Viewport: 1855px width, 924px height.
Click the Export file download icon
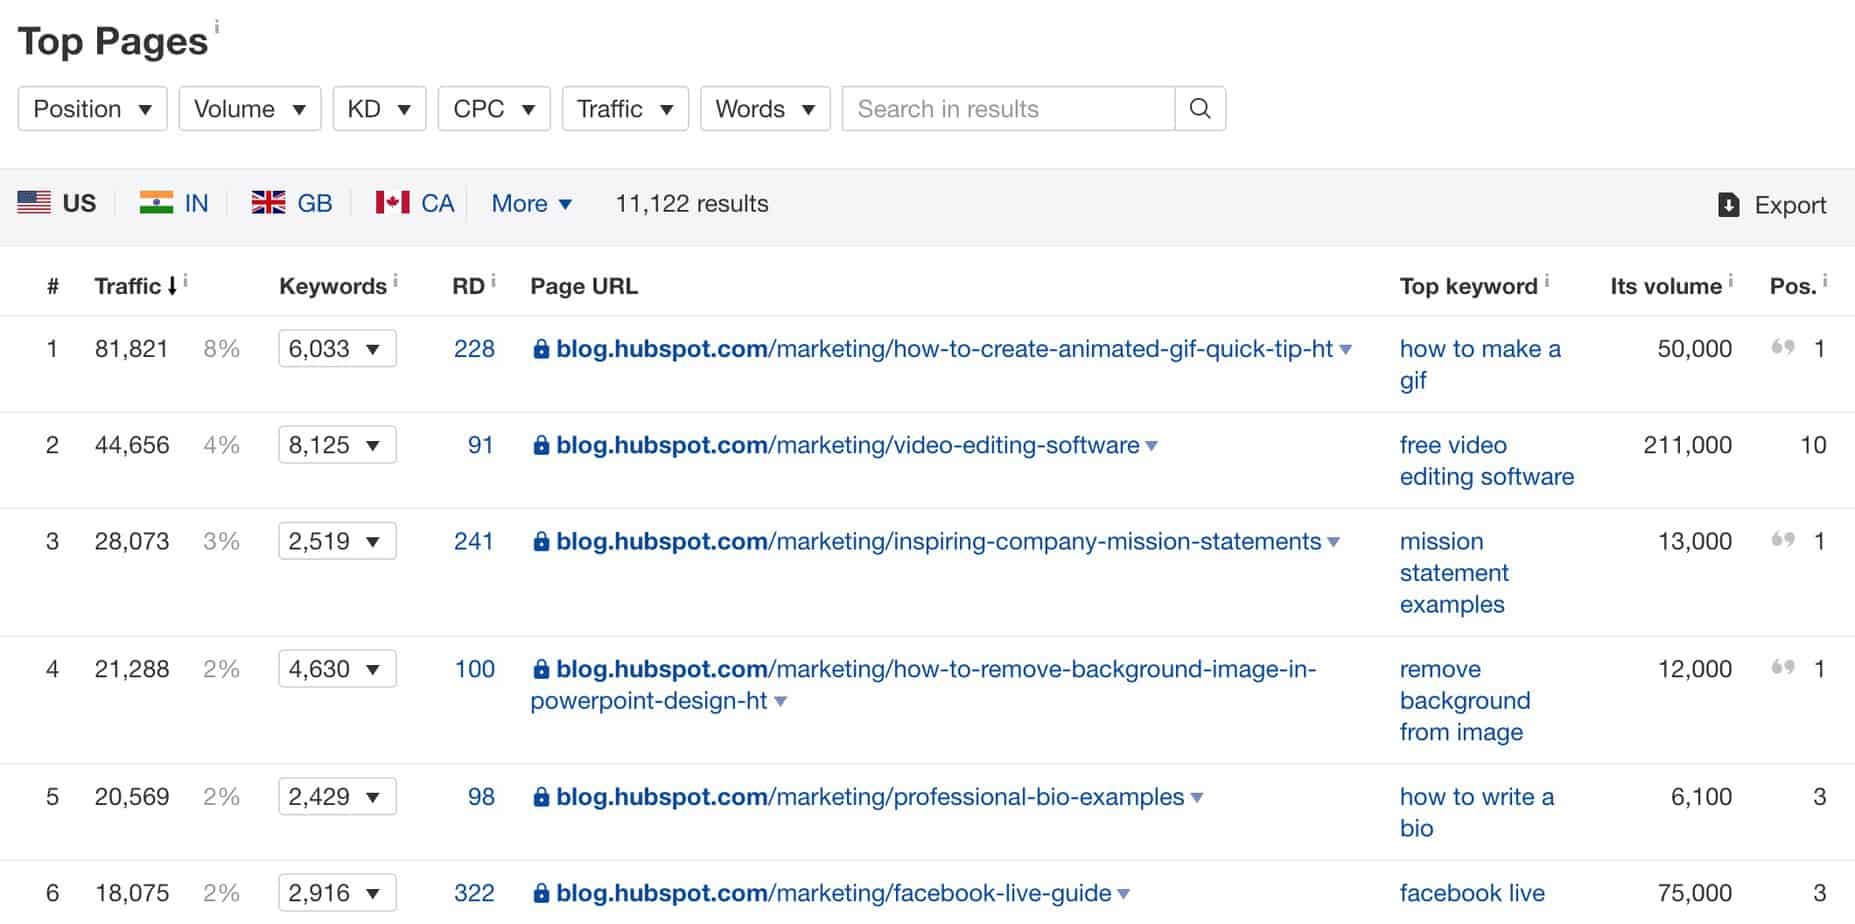[x=1728, y=204]
